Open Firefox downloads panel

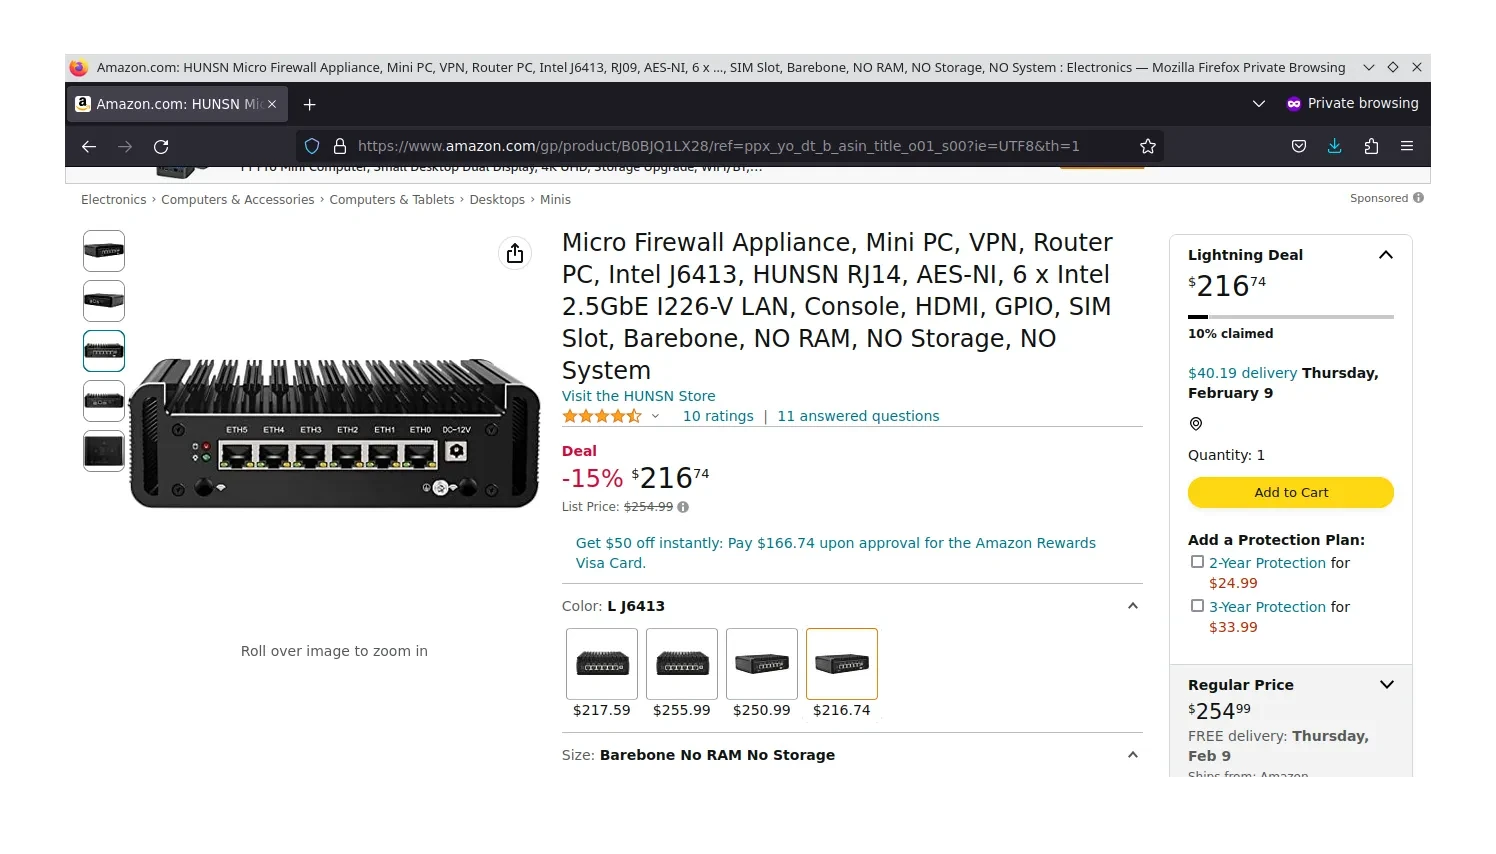(1335, 146)
